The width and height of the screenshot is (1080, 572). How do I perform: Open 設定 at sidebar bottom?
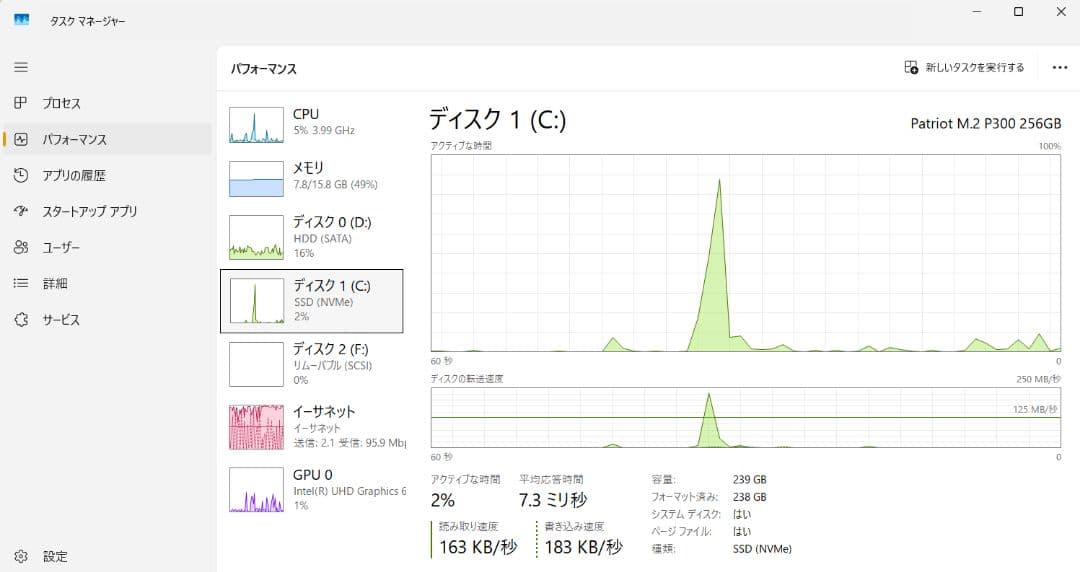107,556
